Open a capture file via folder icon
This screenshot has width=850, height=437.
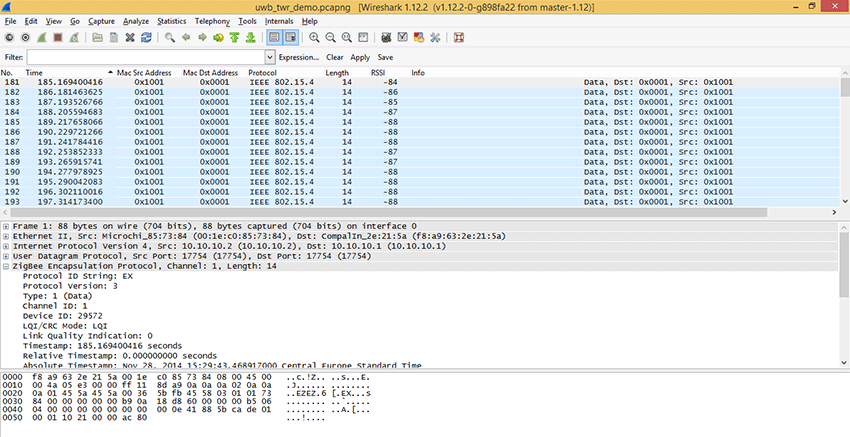96,38
